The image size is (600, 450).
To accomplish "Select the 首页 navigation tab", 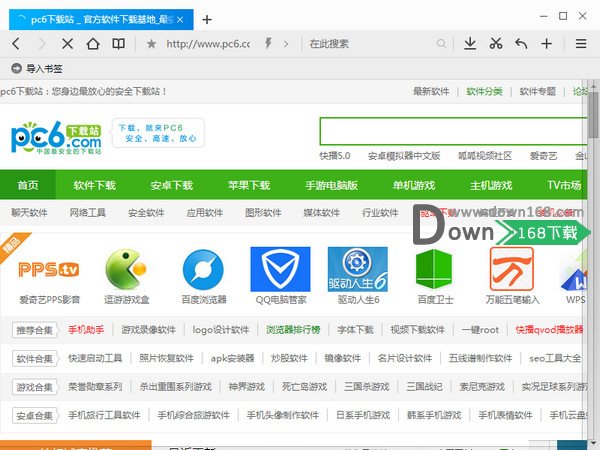I will click(x=28, y=185).
